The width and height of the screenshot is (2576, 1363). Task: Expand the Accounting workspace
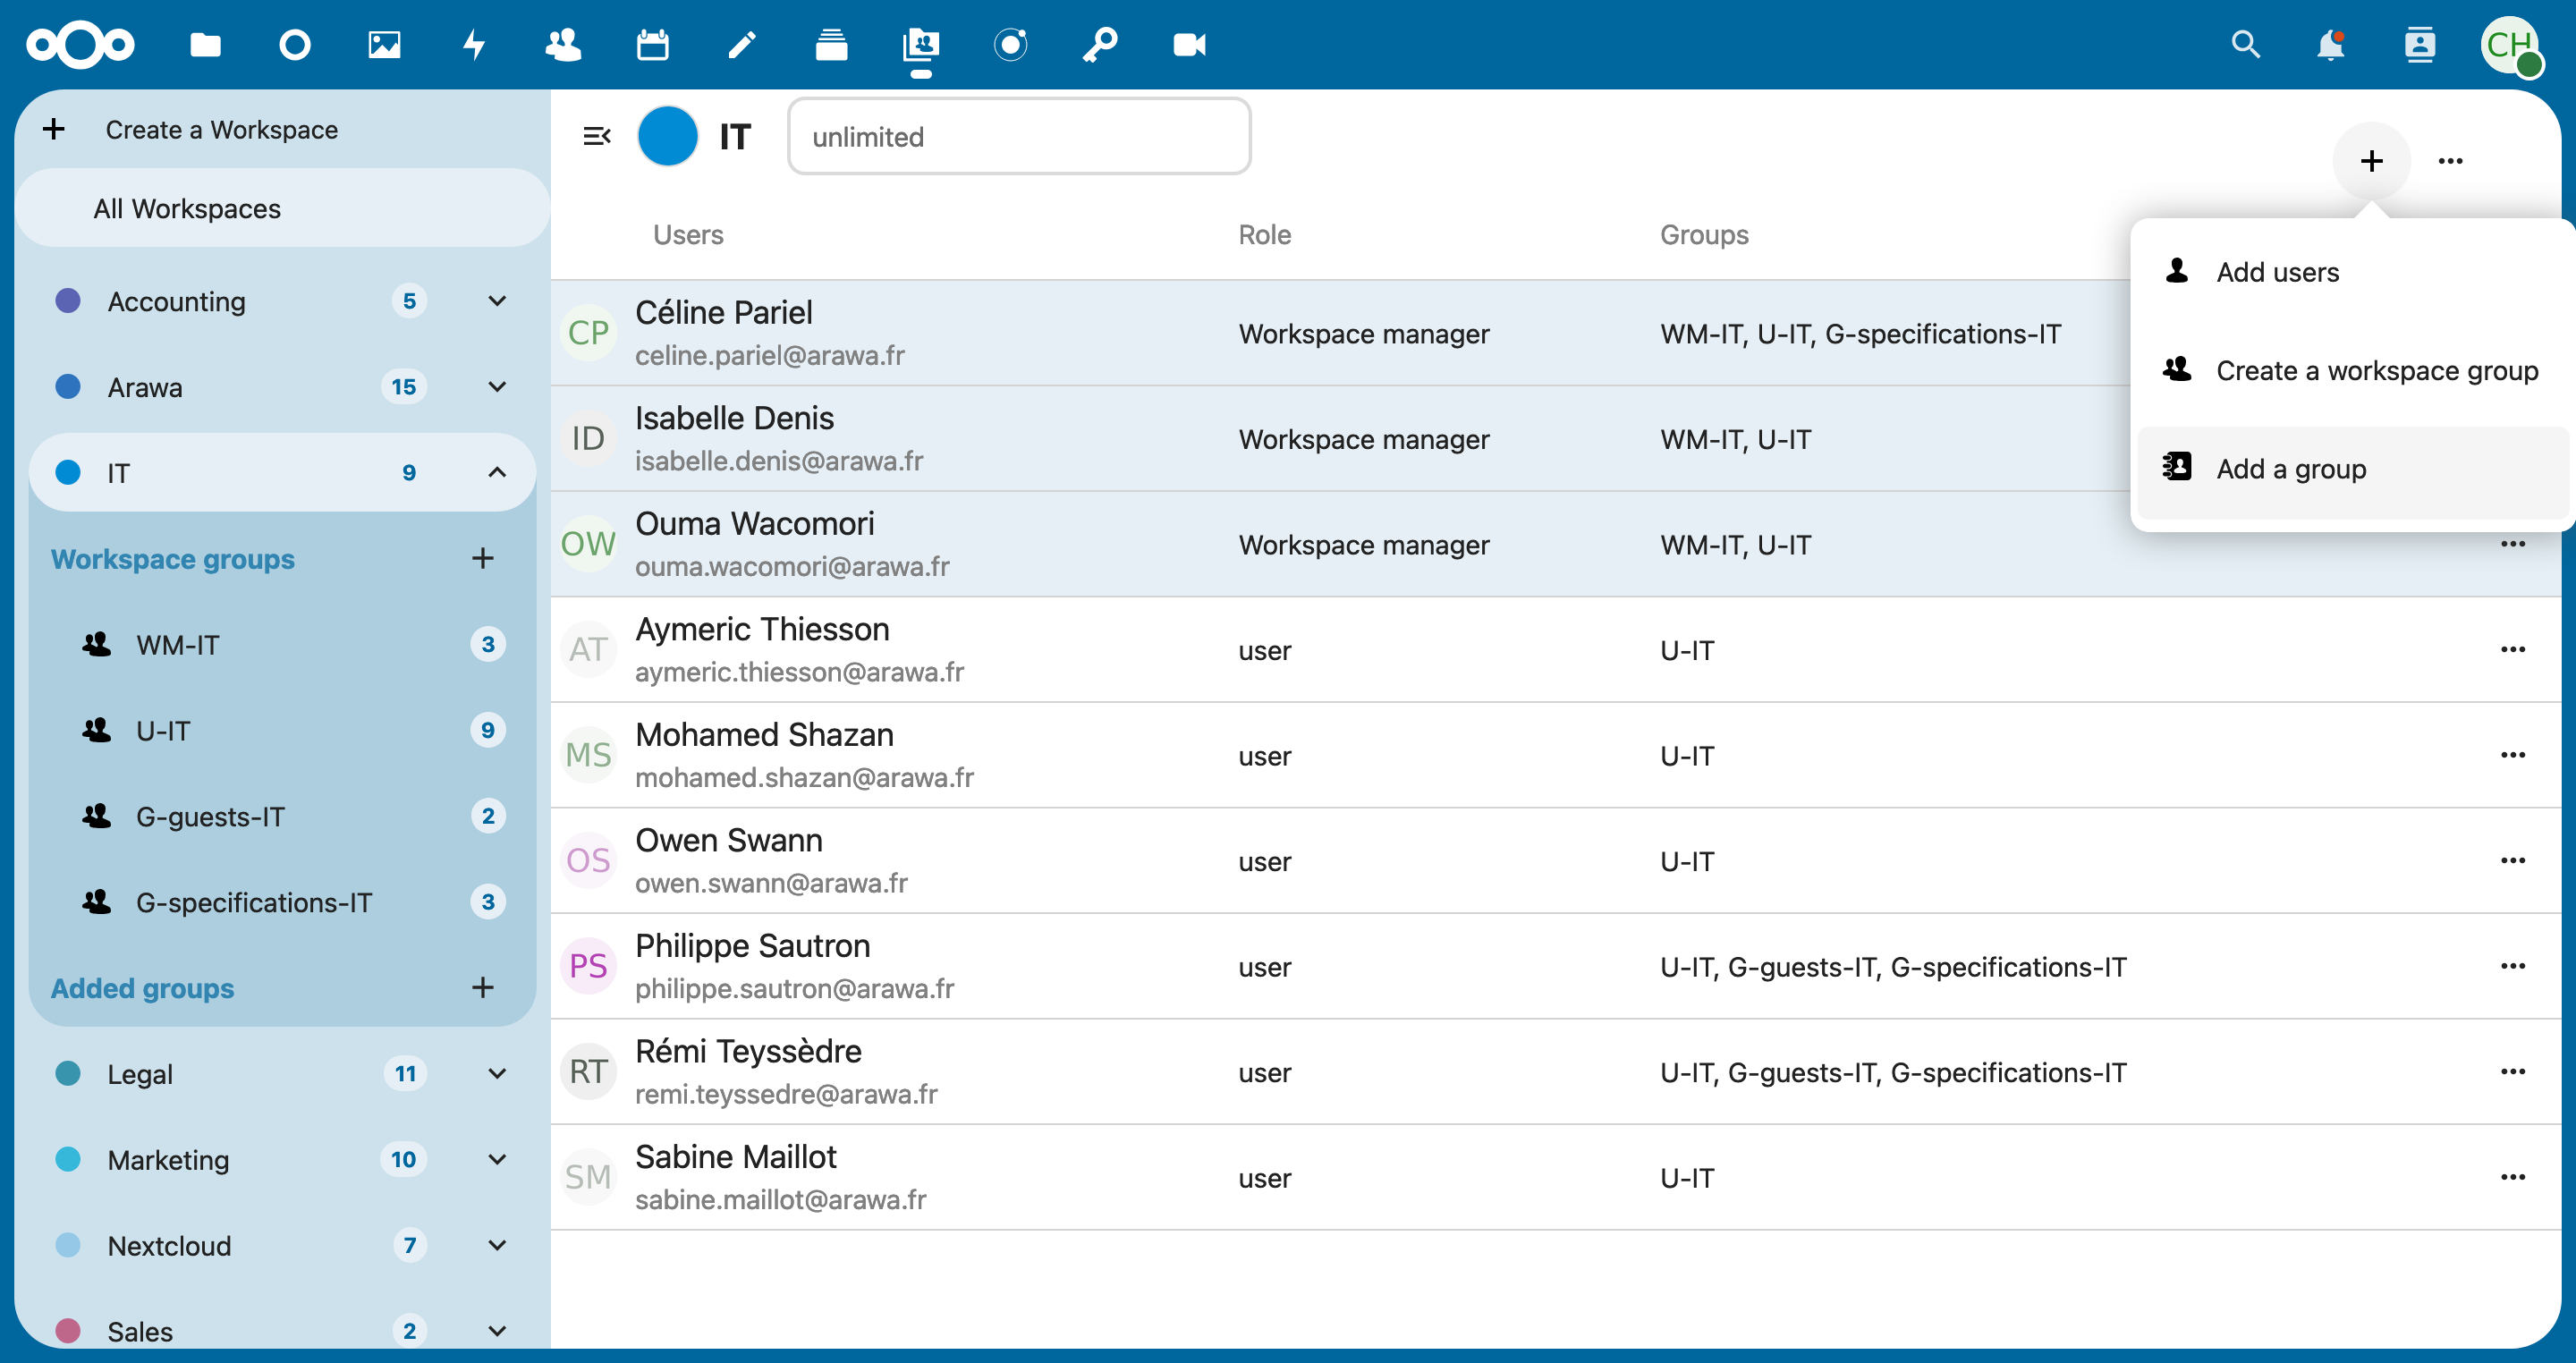[497, 301]
